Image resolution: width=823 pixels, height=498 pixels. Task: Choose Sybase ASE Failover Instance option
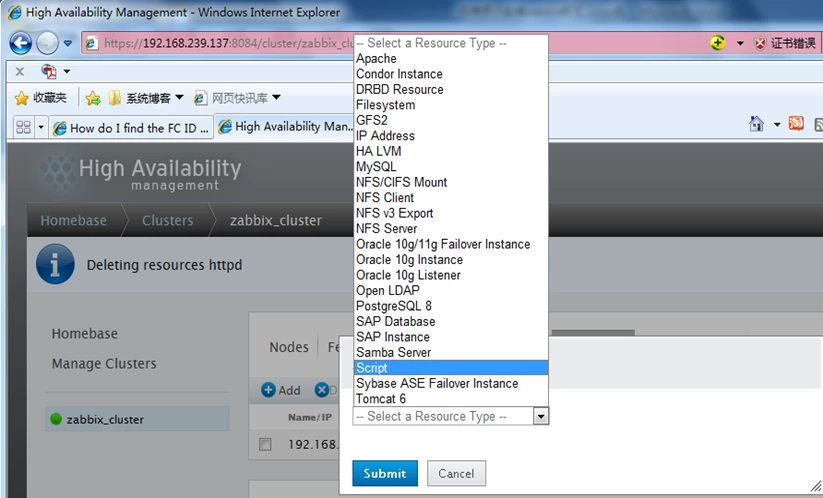click(x=451, y=384)
